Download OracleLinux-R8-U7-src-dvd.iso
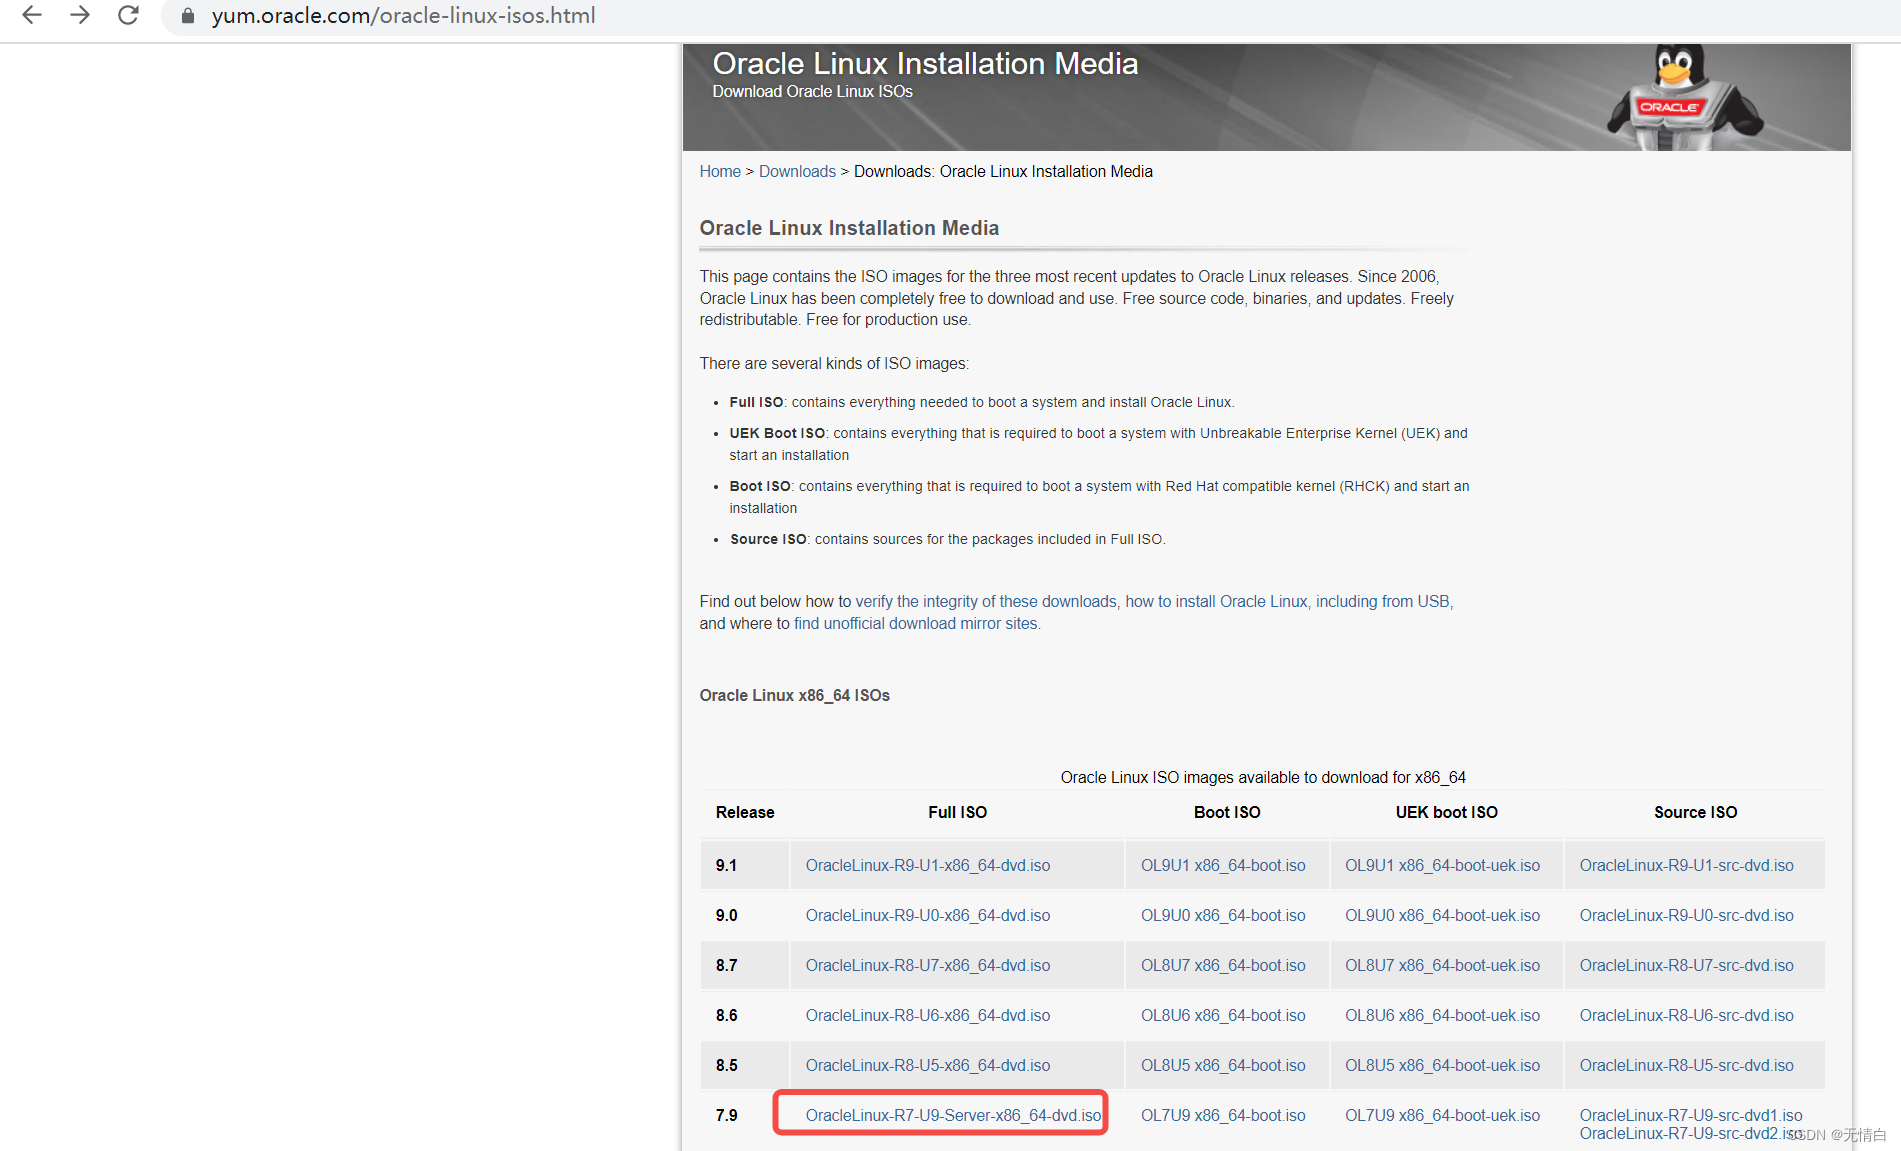 tap(1687, 965)
